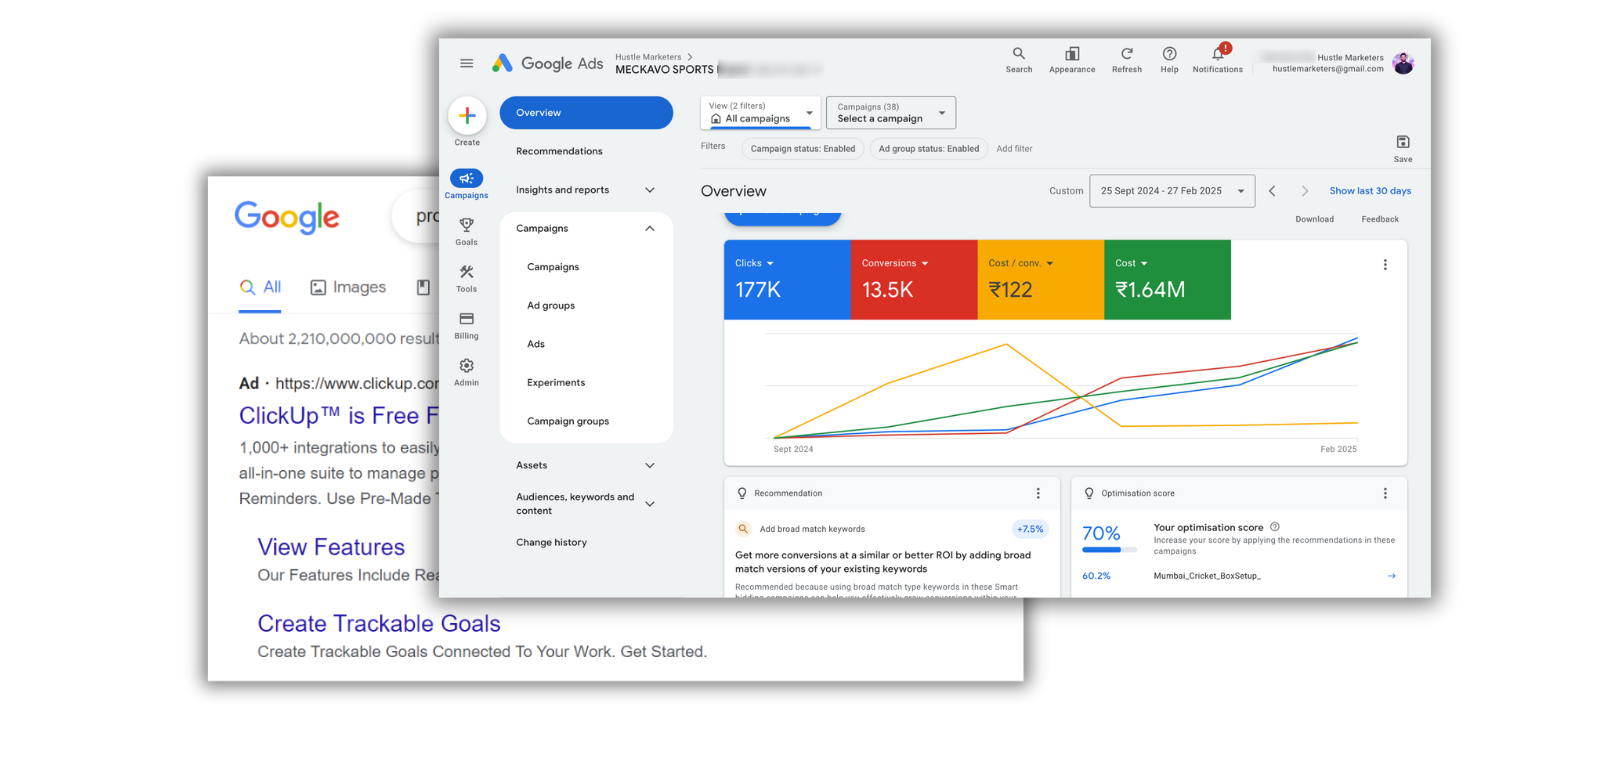Open the Clicks metric dropdown
1600x768 pixels.
pos(754,263)
